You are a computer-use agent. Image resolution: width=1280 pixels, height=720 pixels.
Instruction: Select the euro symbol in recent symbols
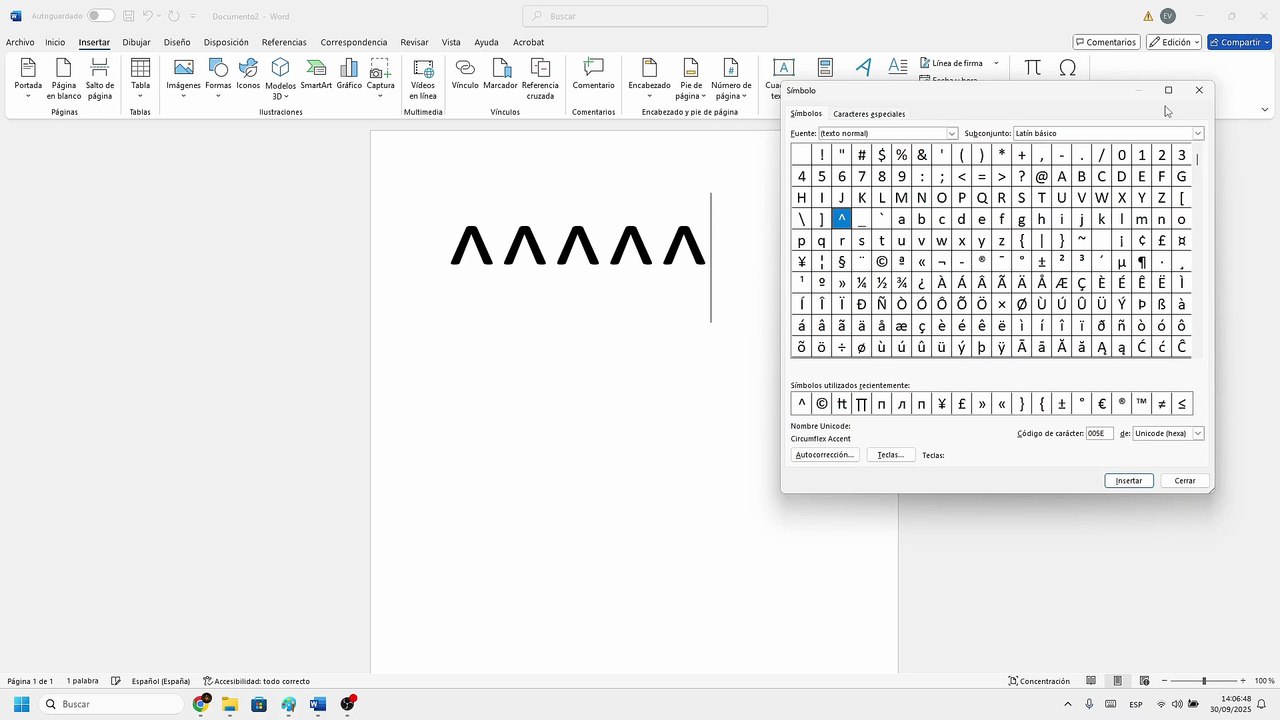pyautogui.click(x=1102, y=404)
